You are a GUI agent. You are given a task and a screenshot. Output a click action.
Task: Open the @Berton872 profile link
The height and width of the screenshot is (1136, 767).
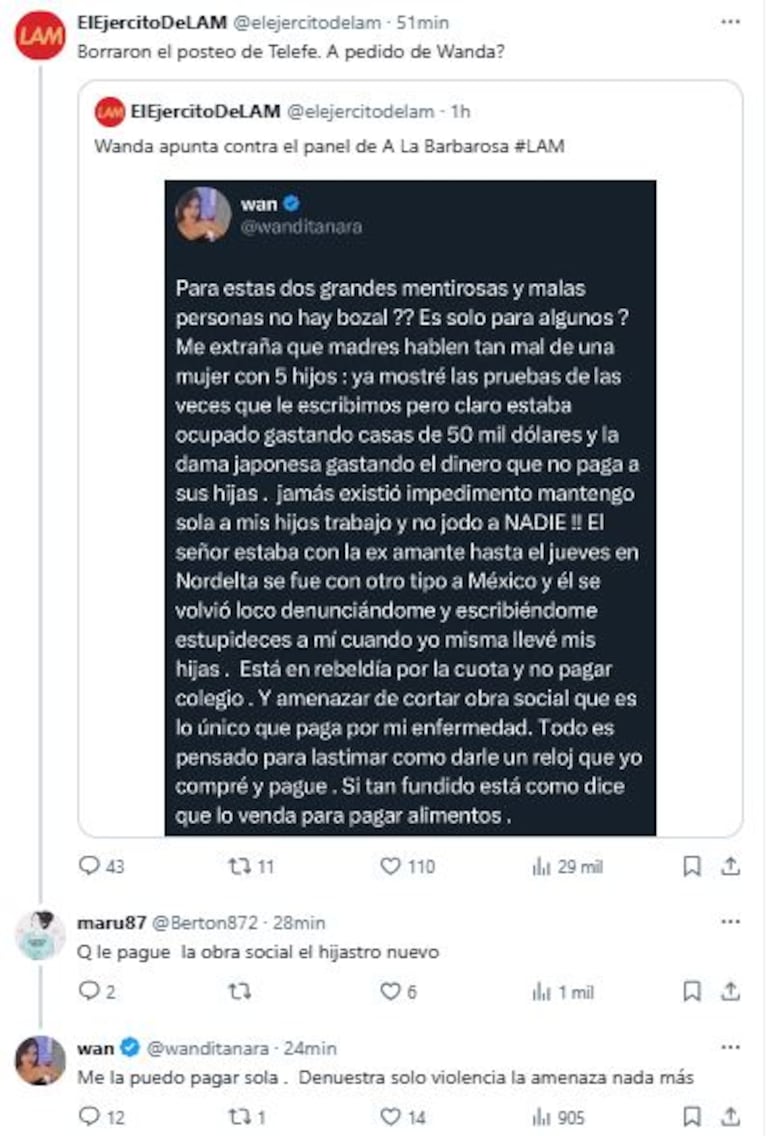[x=211, y=922]
